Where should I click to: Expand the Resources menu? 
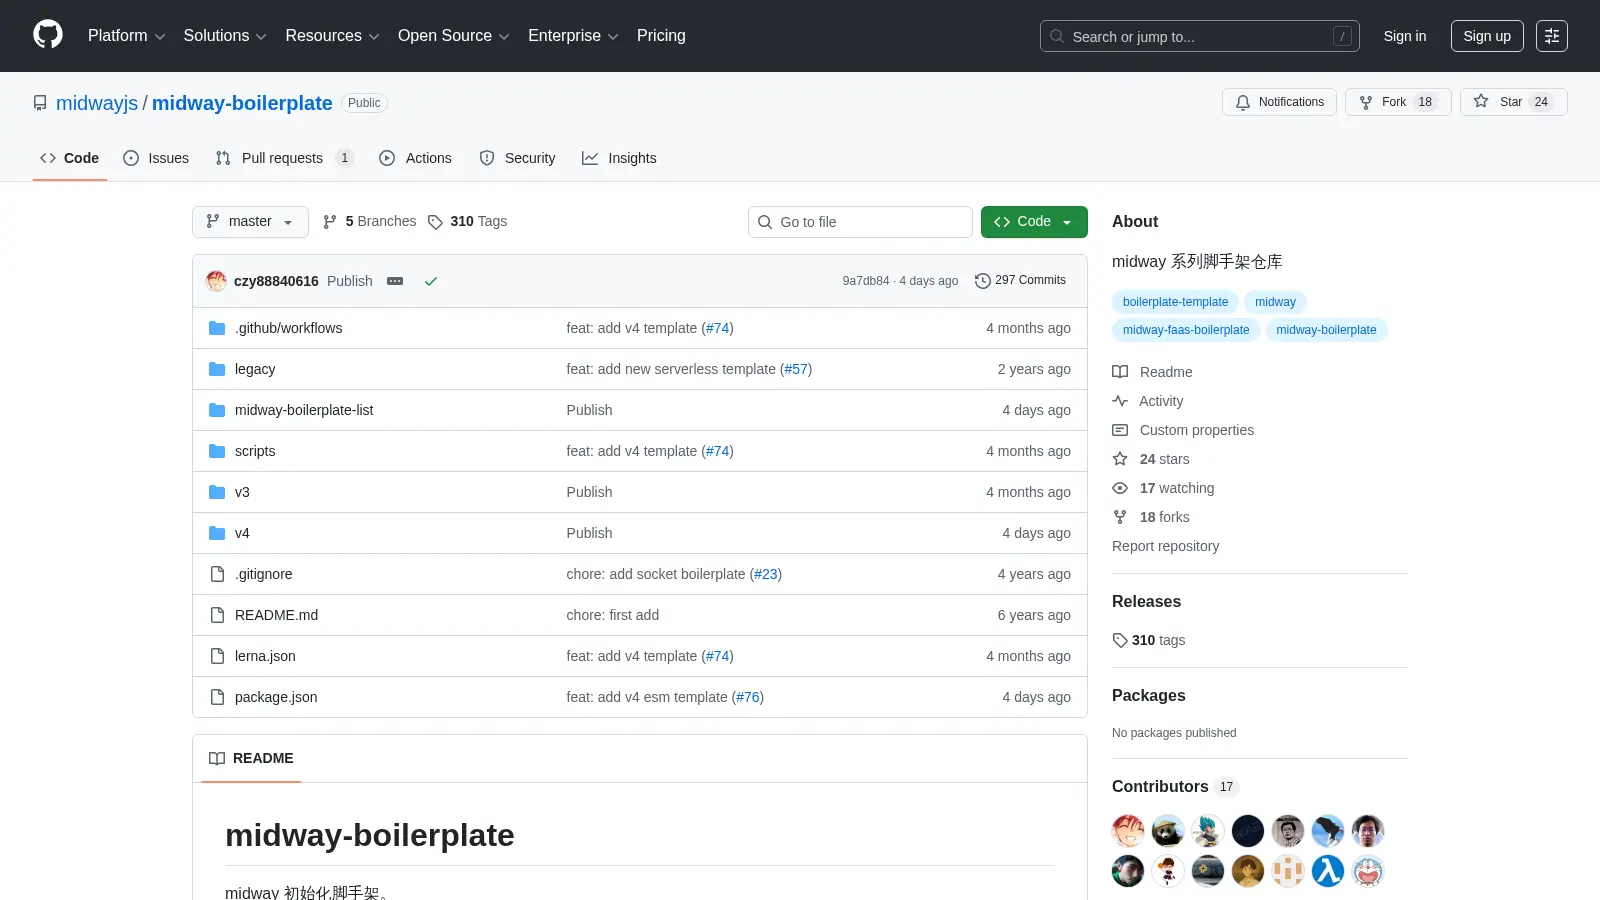(x=332, y=36)
